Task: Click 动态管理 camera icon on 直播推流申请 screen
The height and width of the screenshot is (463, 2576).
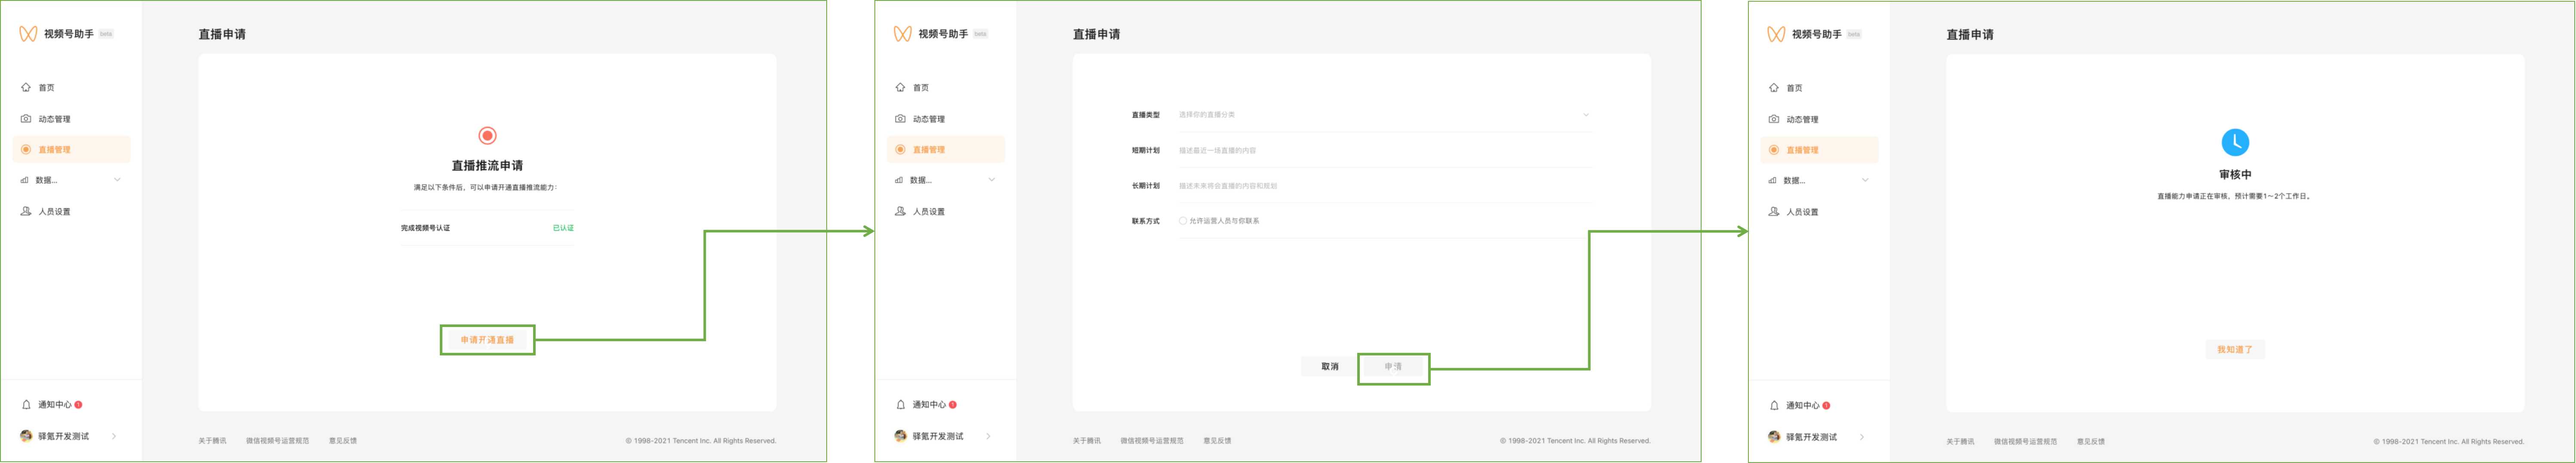Action: point(26,119)
